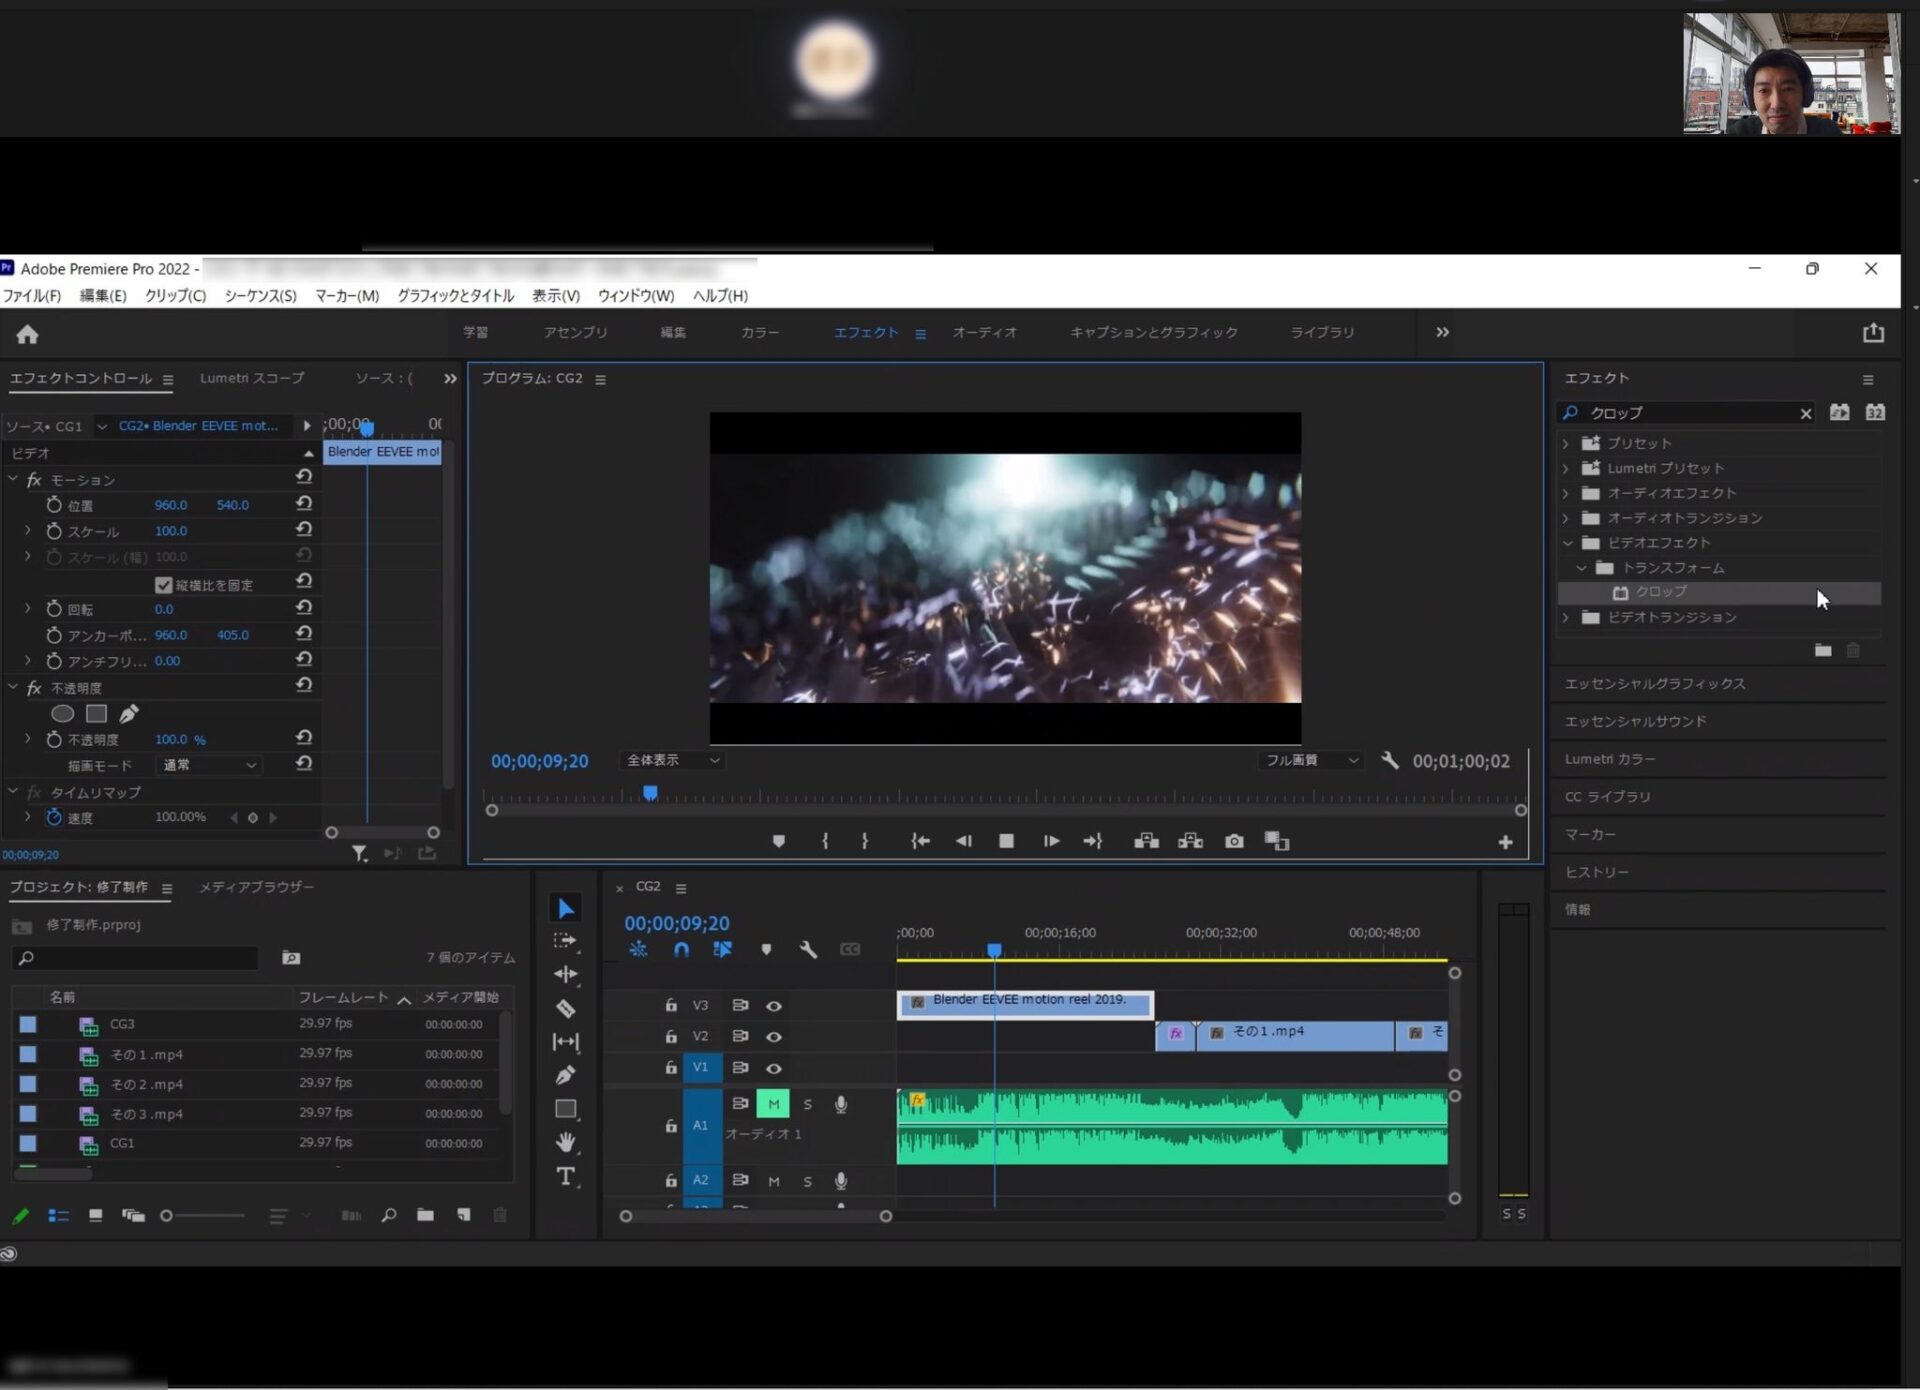The width and height of the screenshot is (1920, 1390).
Task: Expand the Audio Effects folder
Action: 1566,493
